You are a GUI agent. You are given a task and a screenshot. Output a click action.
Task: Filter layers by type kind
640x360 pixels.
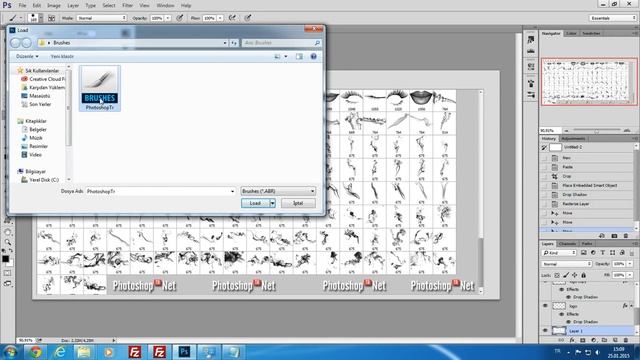point(602,253)
